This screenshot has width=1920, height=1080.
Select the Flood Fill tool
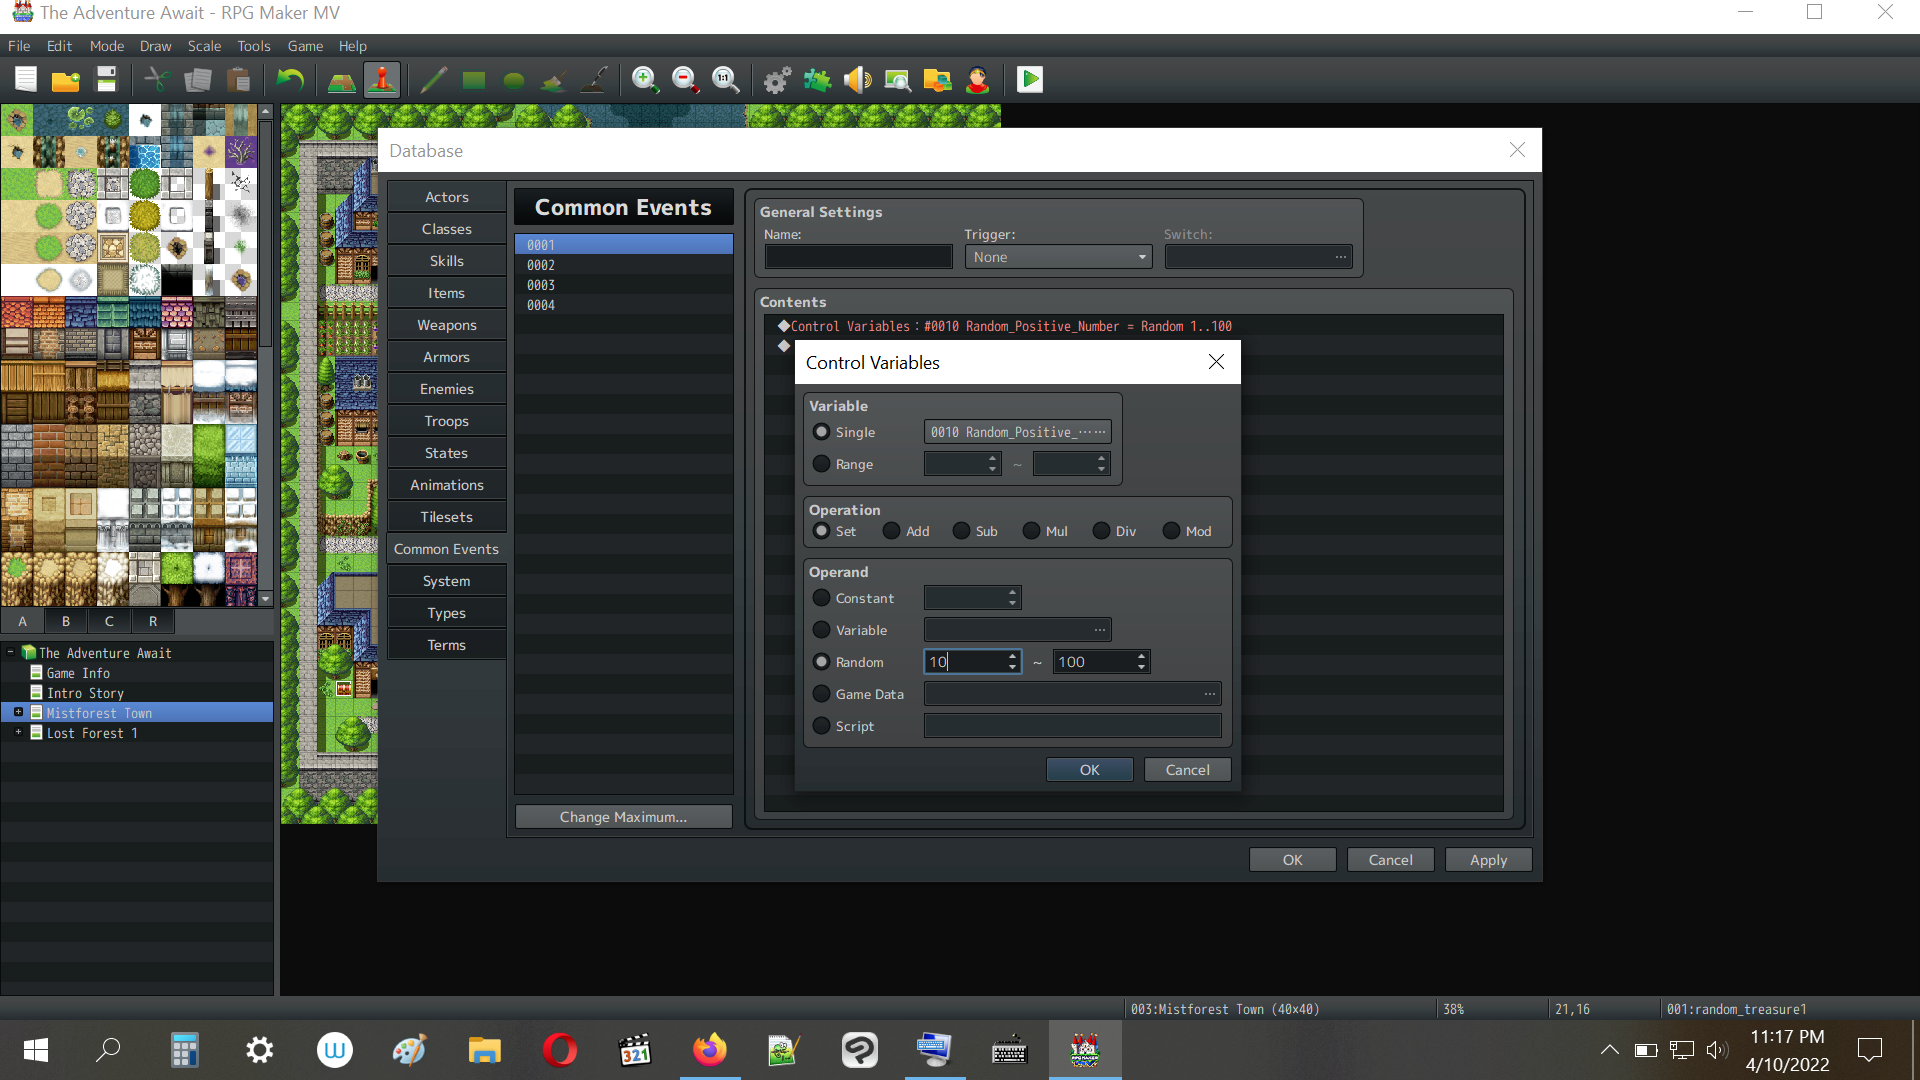pyautogui.click(x=554, y=80)
